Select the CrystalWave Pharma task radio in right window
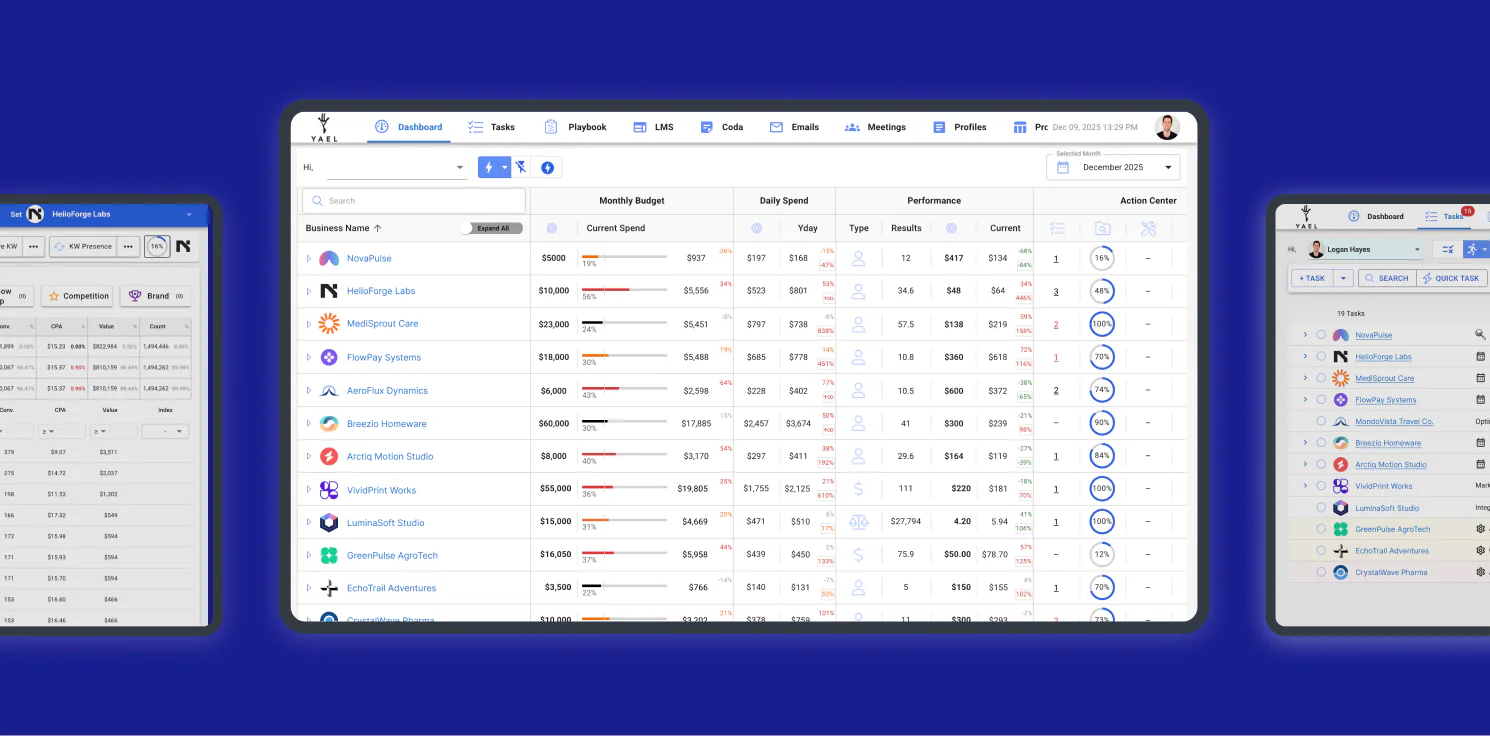Image resolution: width=1490 pixels, height=736 pixels. [1321, 572]
